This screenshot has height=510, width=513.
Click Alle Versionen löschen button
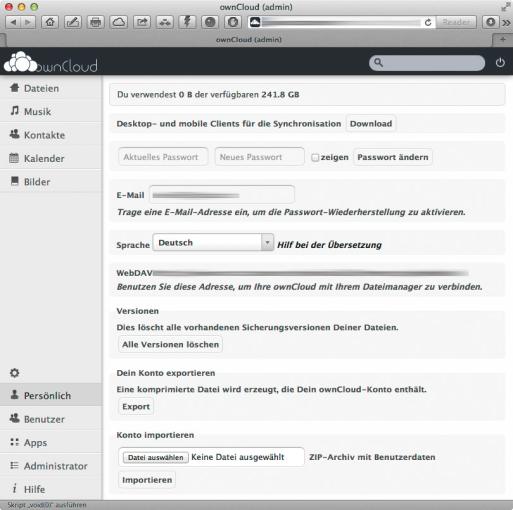170,344
